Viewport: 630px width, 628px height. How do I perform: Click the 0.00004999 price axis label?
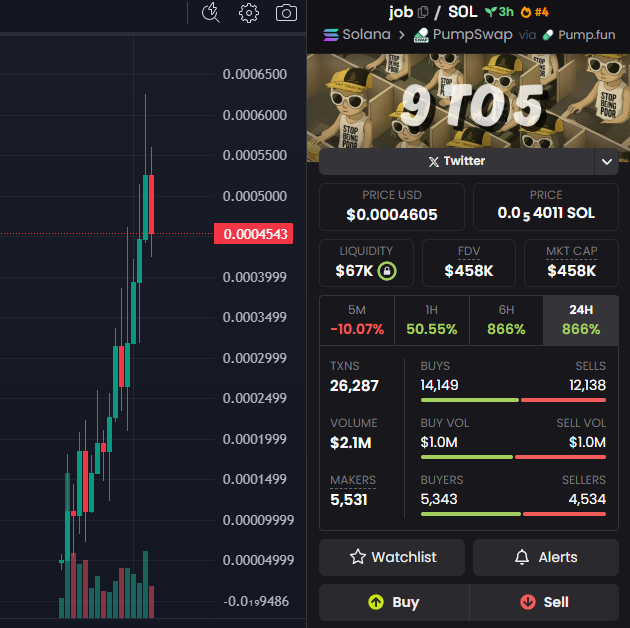258,560
